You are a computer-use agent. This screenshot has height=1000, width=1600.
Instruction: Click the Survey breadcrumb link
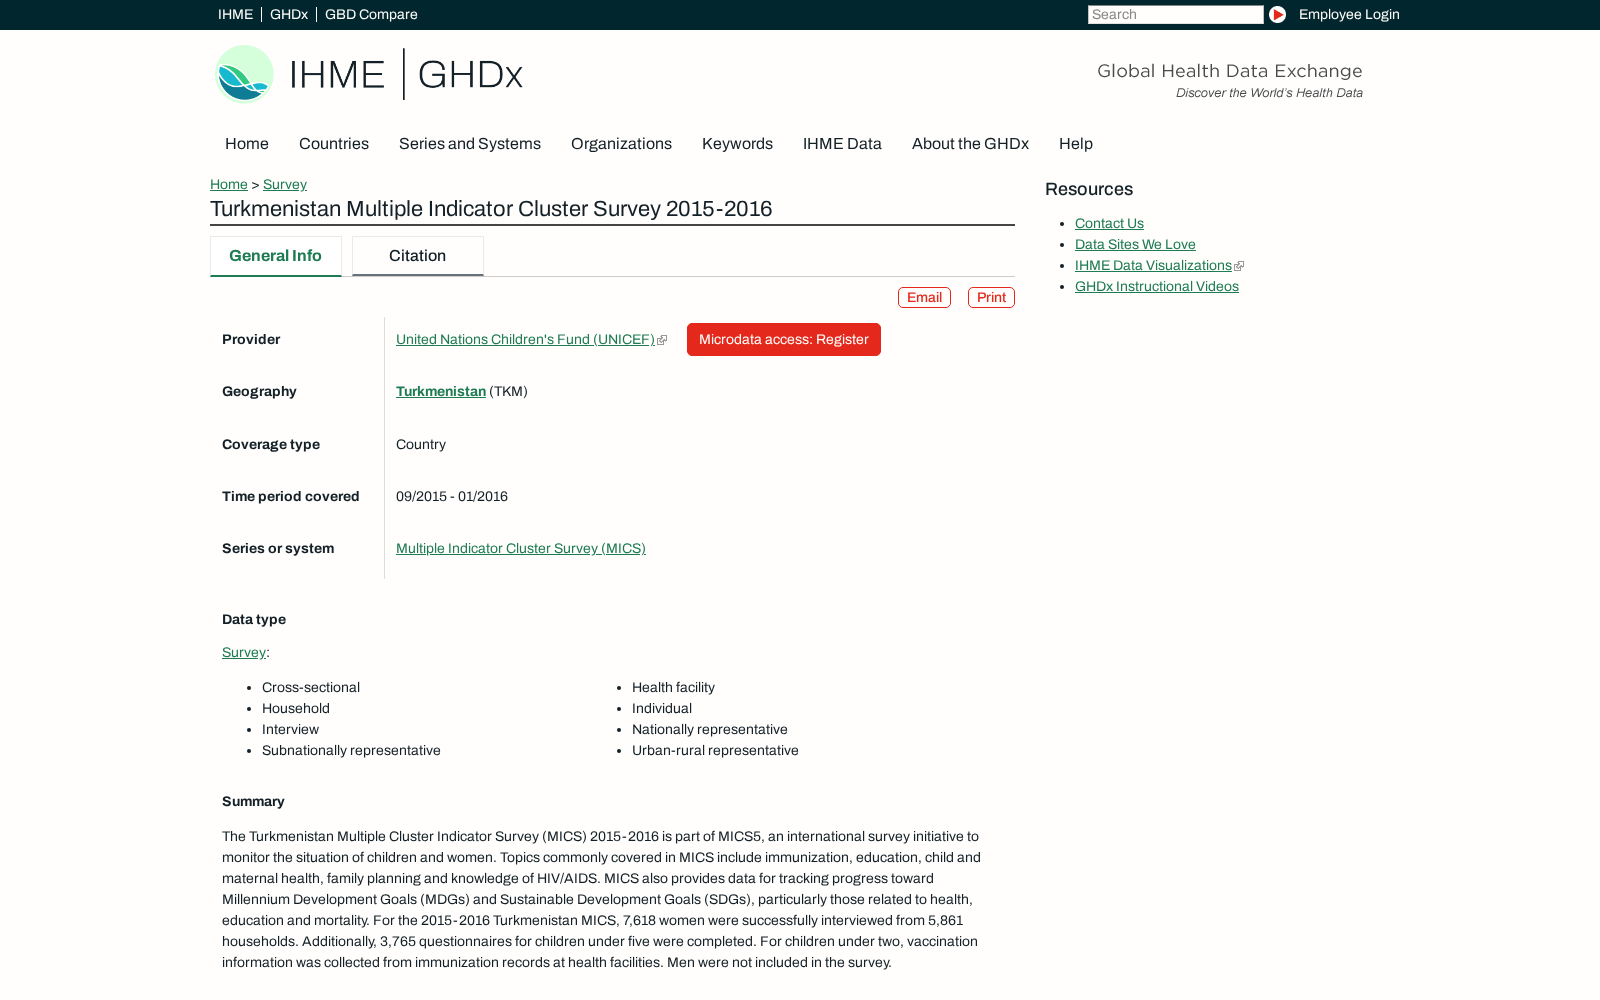click(x=285, y=185)
